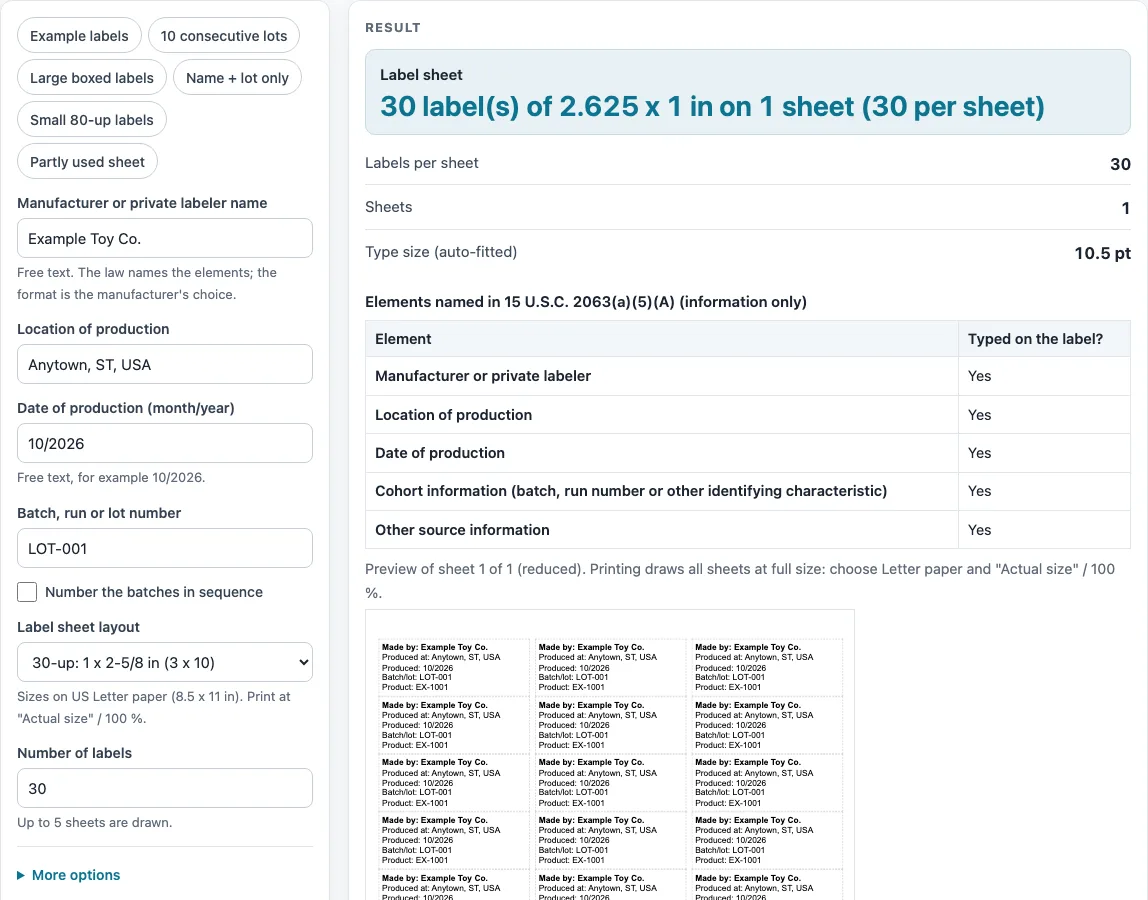The image size is (1148, 900).
Task: Click the label sheet preview thumbnail
Action: (x=610, y=754)
